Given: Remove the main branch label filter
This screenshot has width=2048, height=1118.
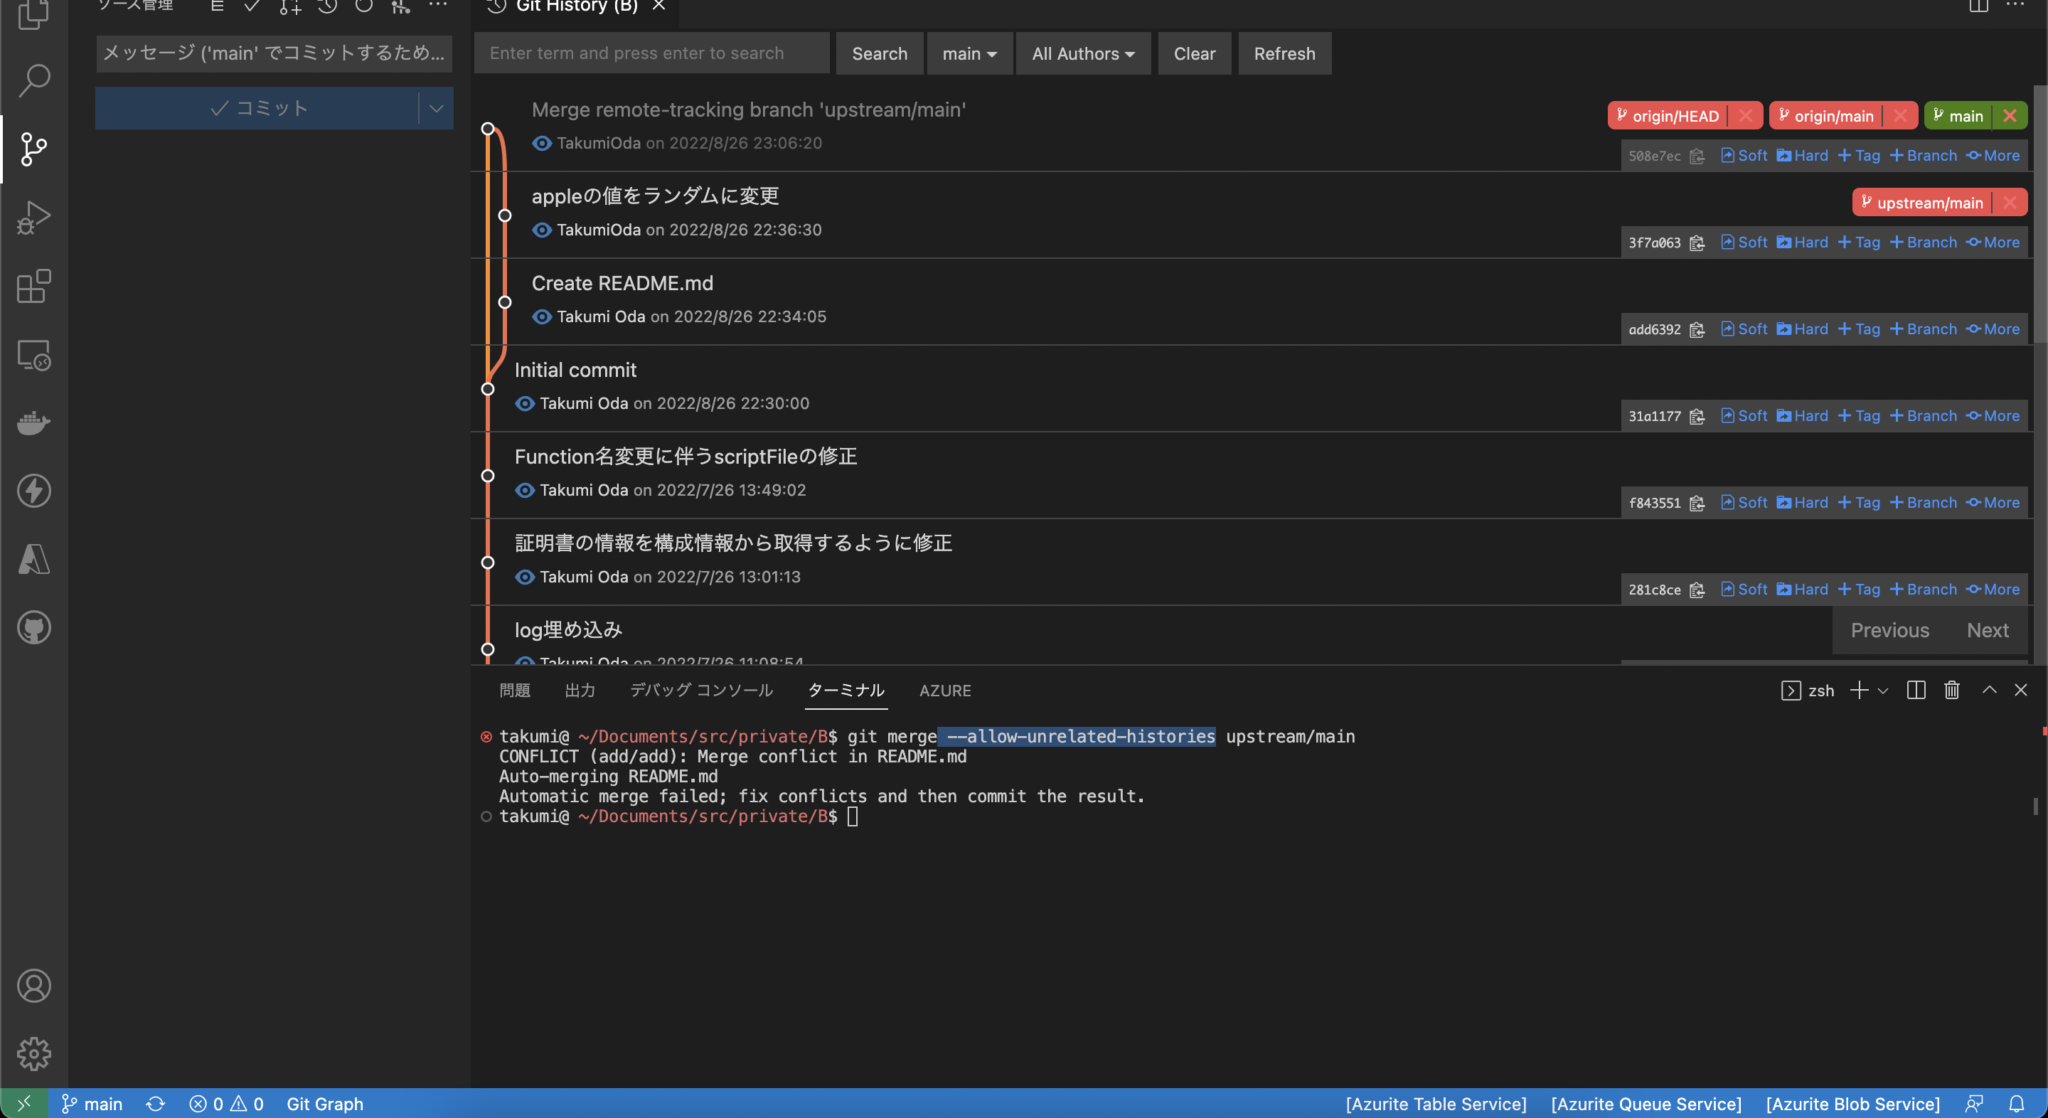Looking at the screenshot, I should (x=2011, y=115).
